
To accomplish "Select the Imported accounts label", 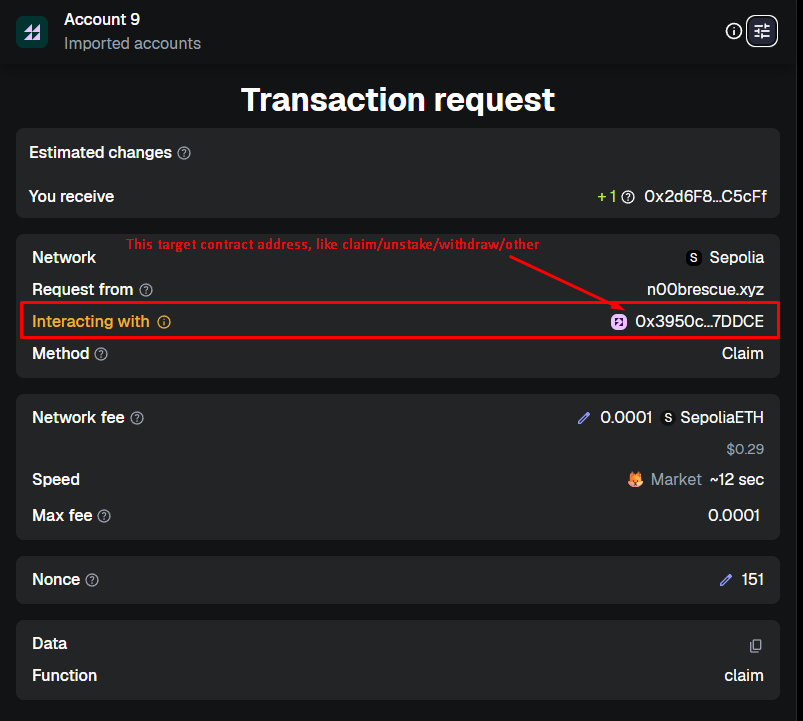I will coord(132,44).
